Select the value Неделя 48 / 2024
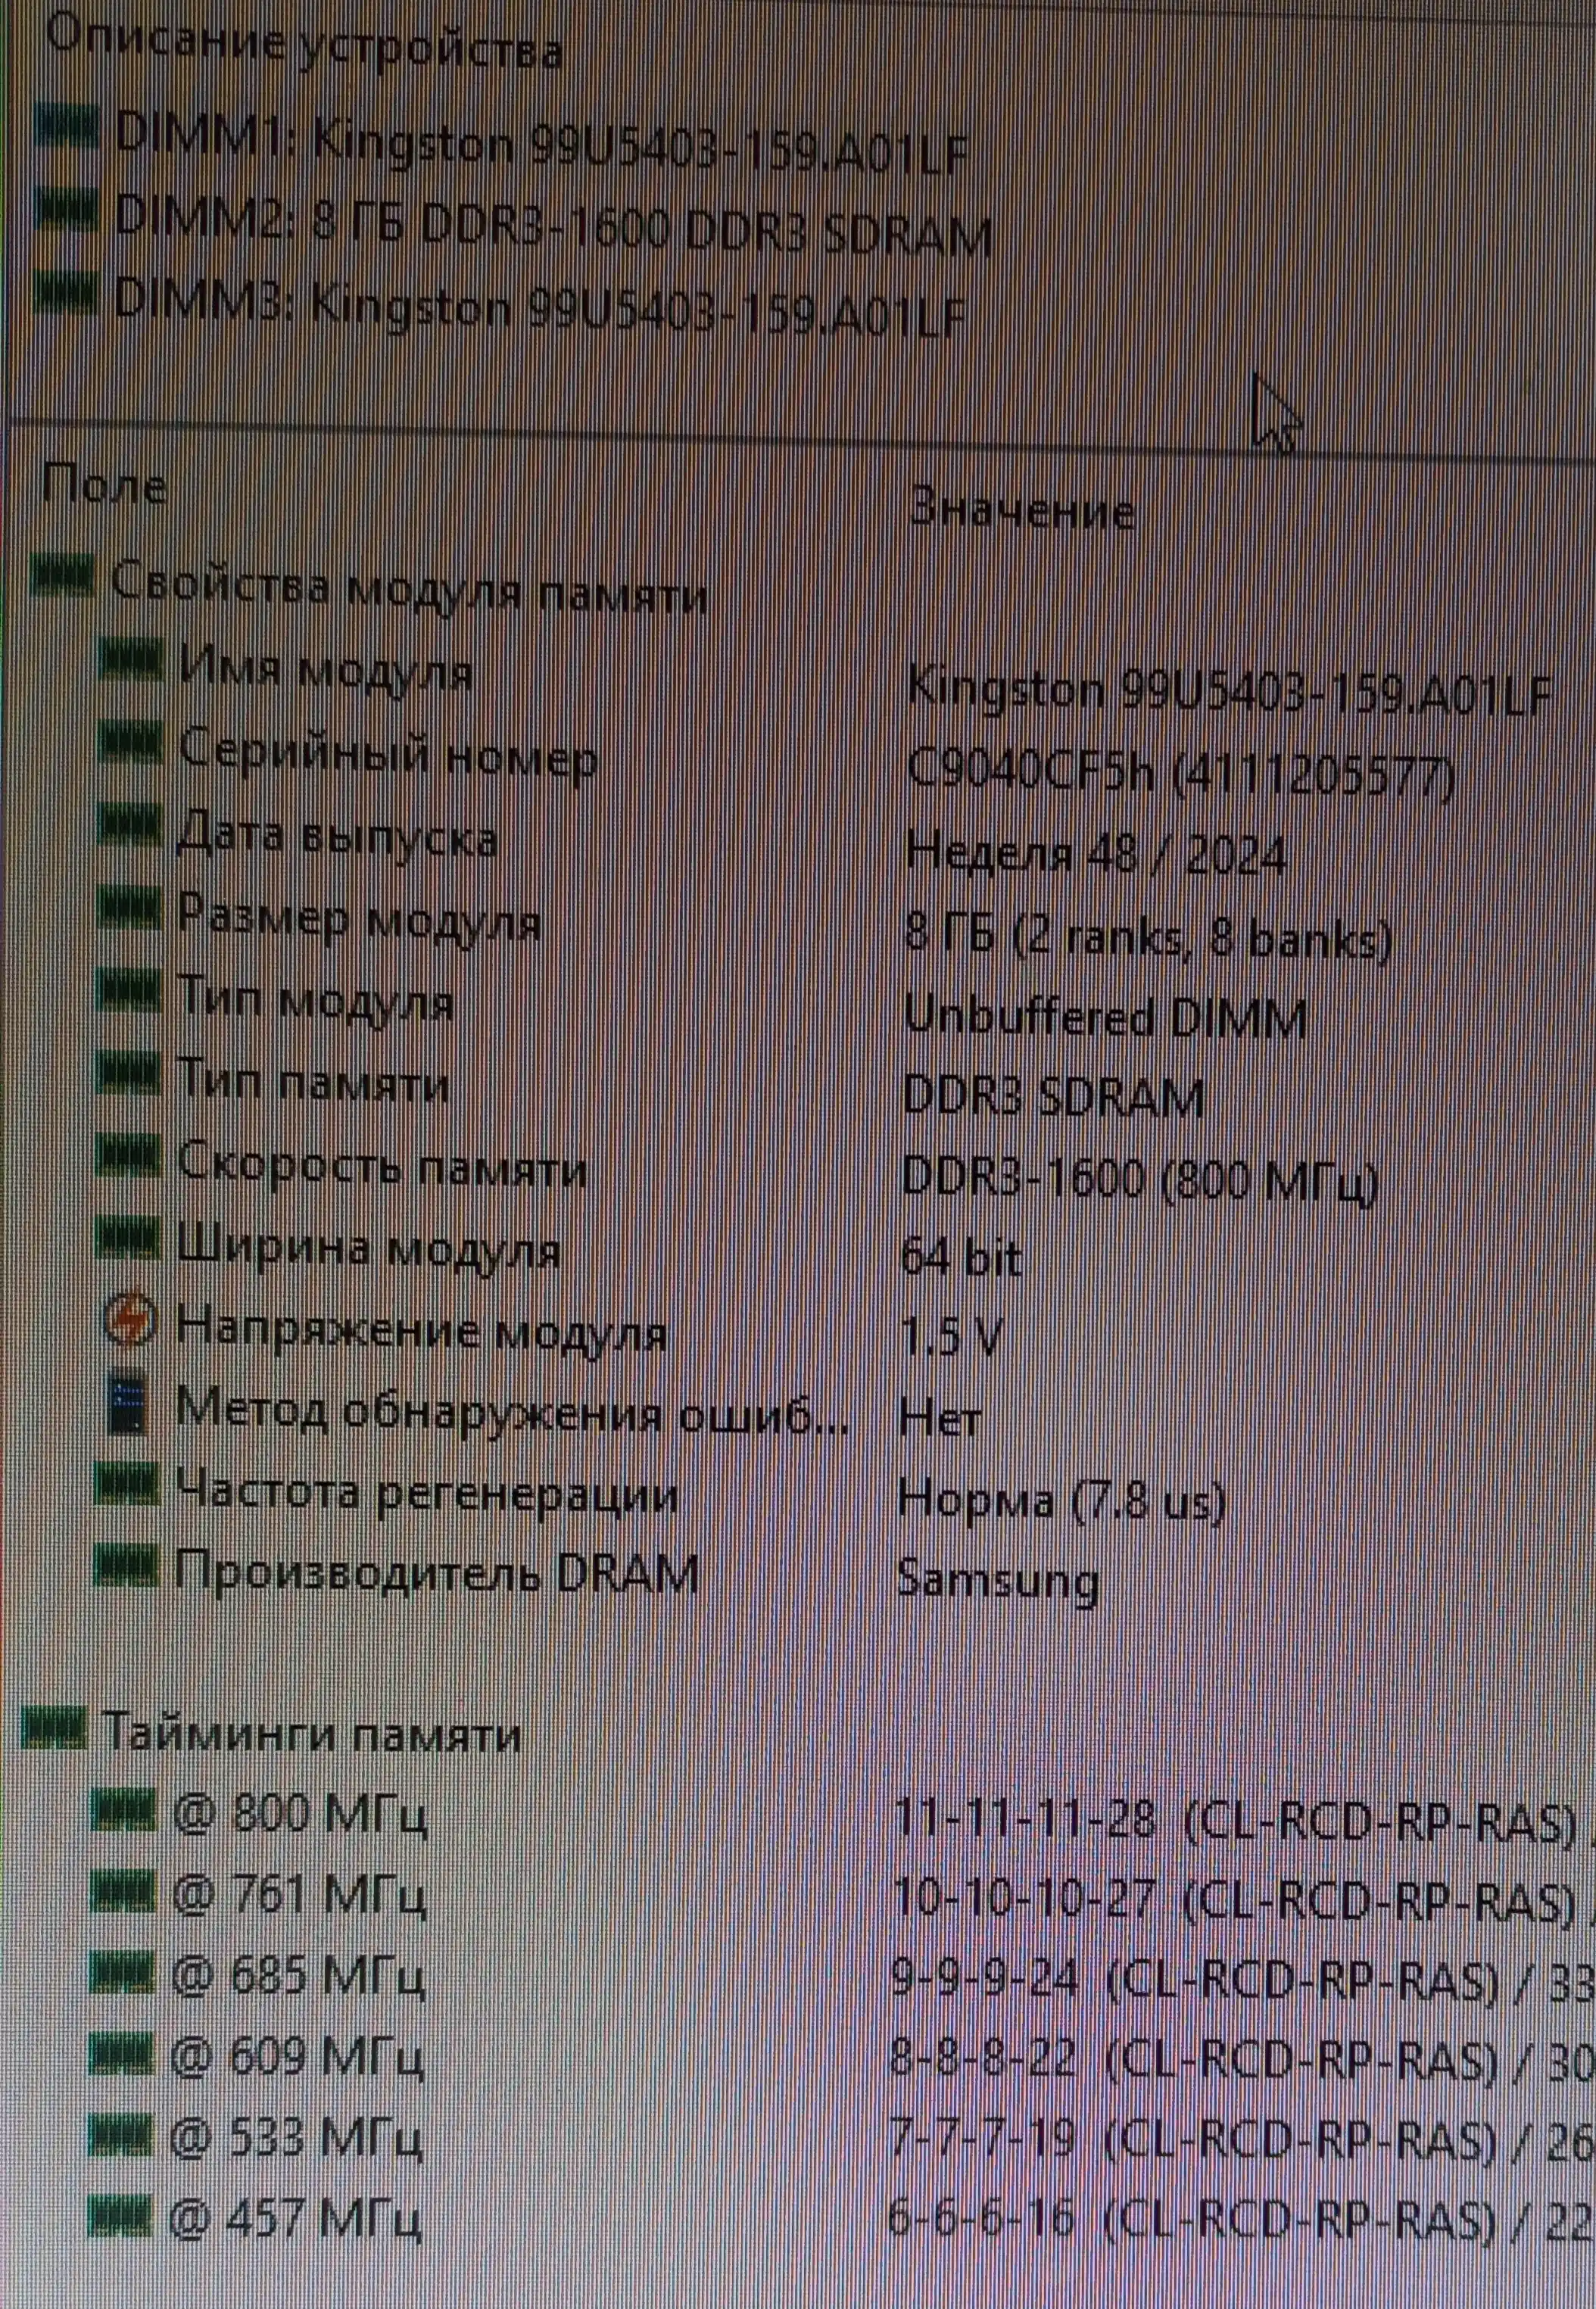The height and width of the screenshot is (2309, 1596). click(x=1095, y=855)
